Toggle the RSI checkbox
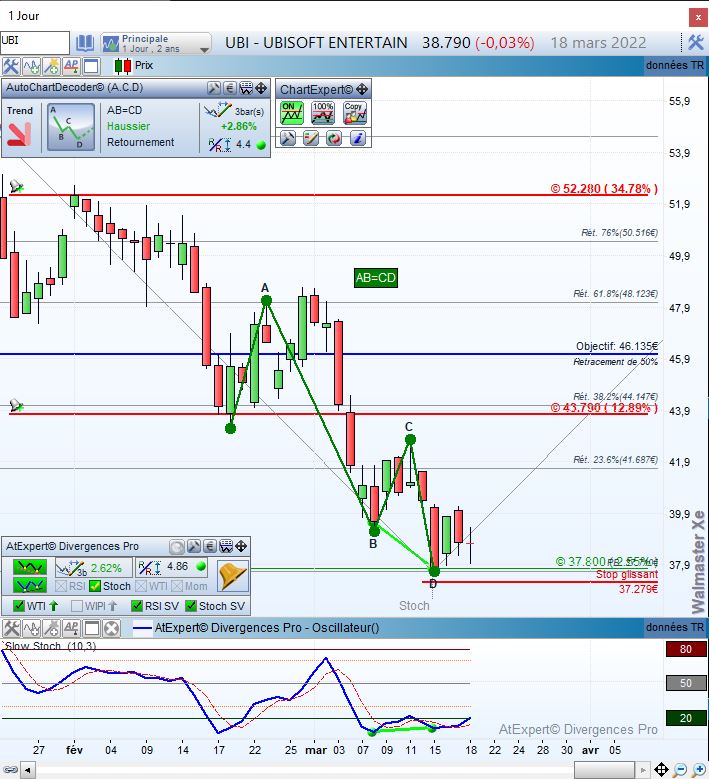 (x=61, y=586)
